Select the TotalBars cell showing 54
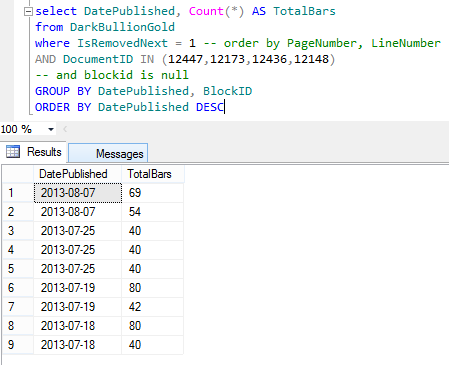 [153, 212]
